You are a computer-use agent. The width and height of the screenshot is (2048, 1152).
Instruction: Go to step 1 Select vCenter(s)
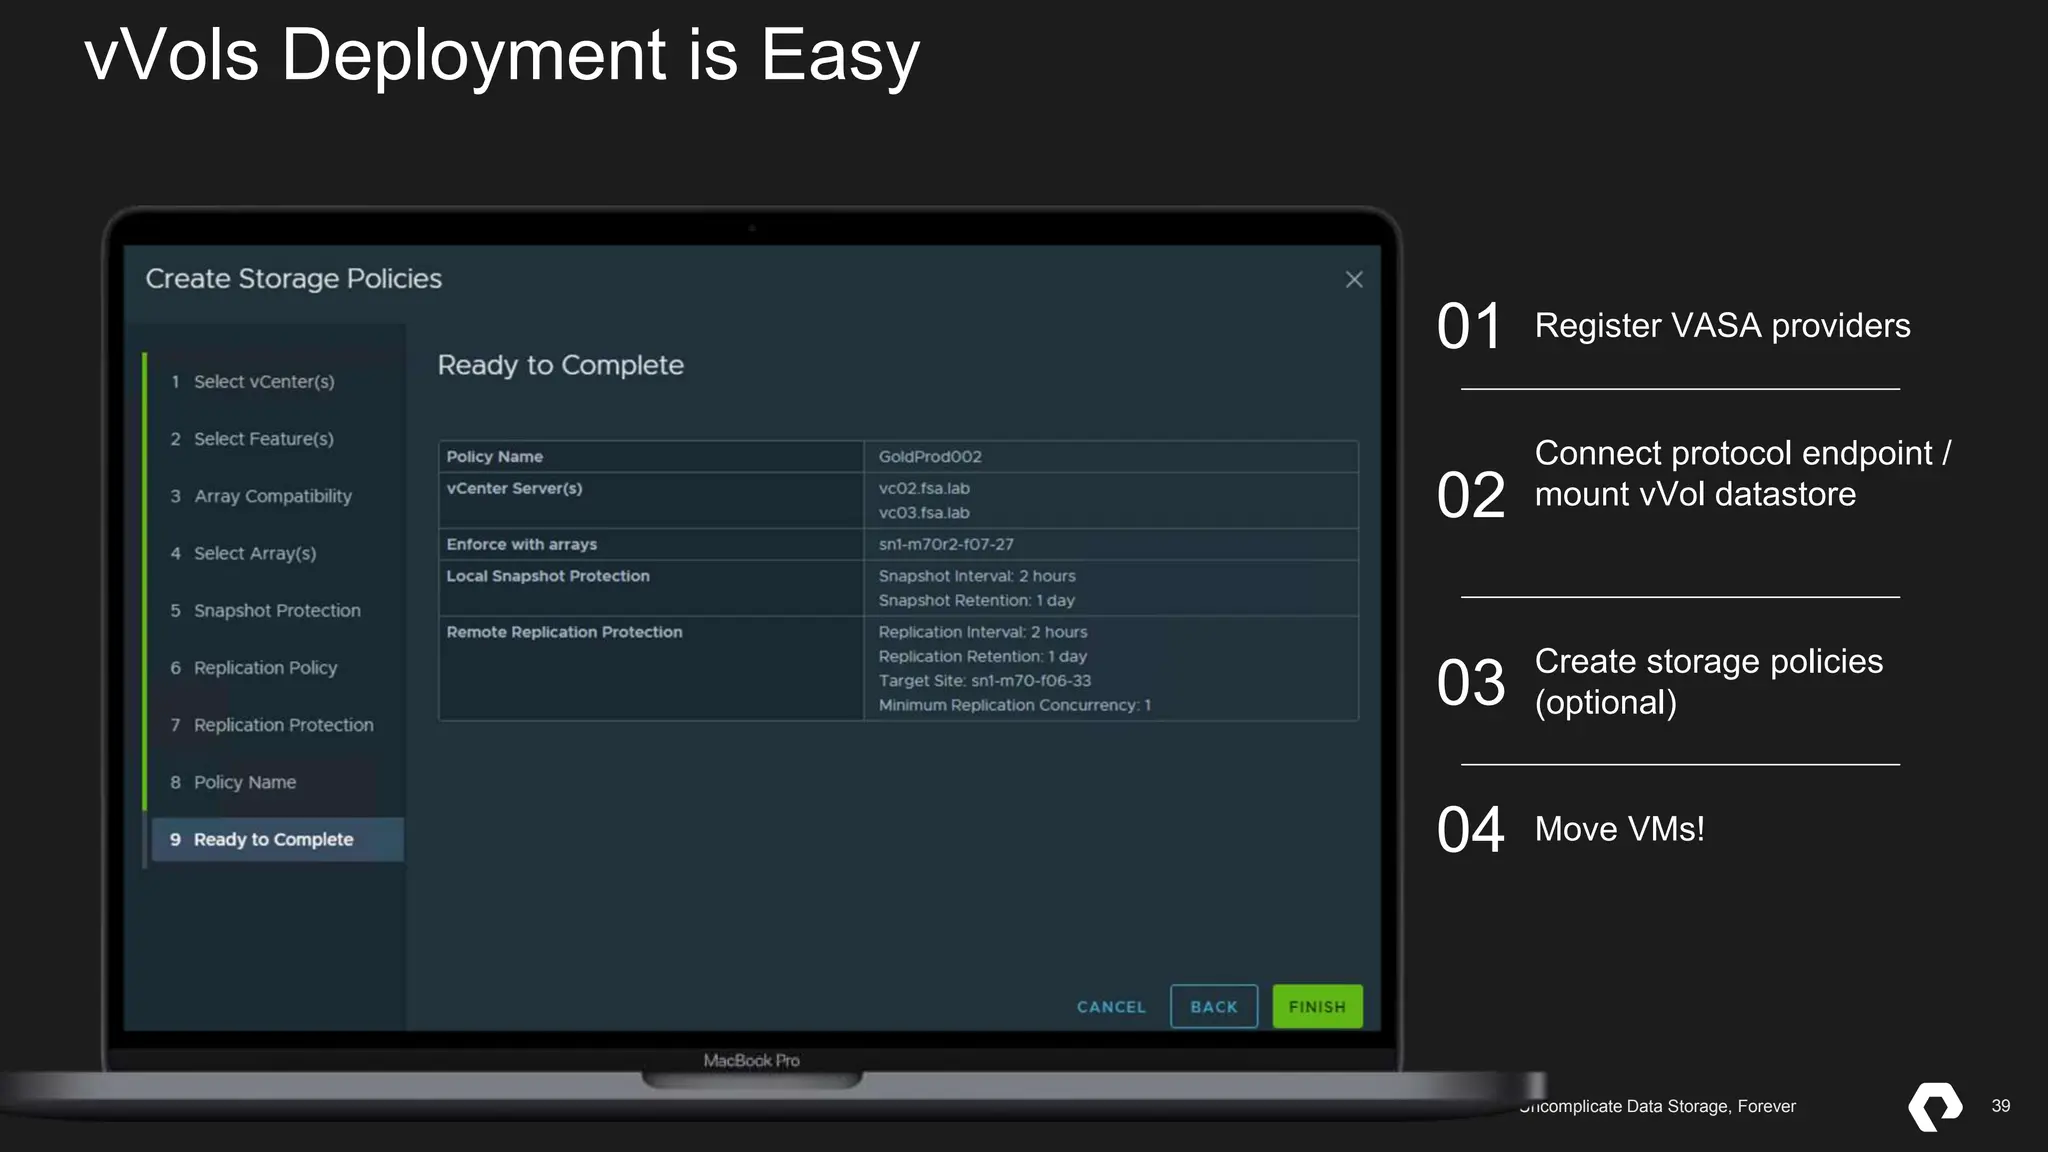tap(264, 382)
